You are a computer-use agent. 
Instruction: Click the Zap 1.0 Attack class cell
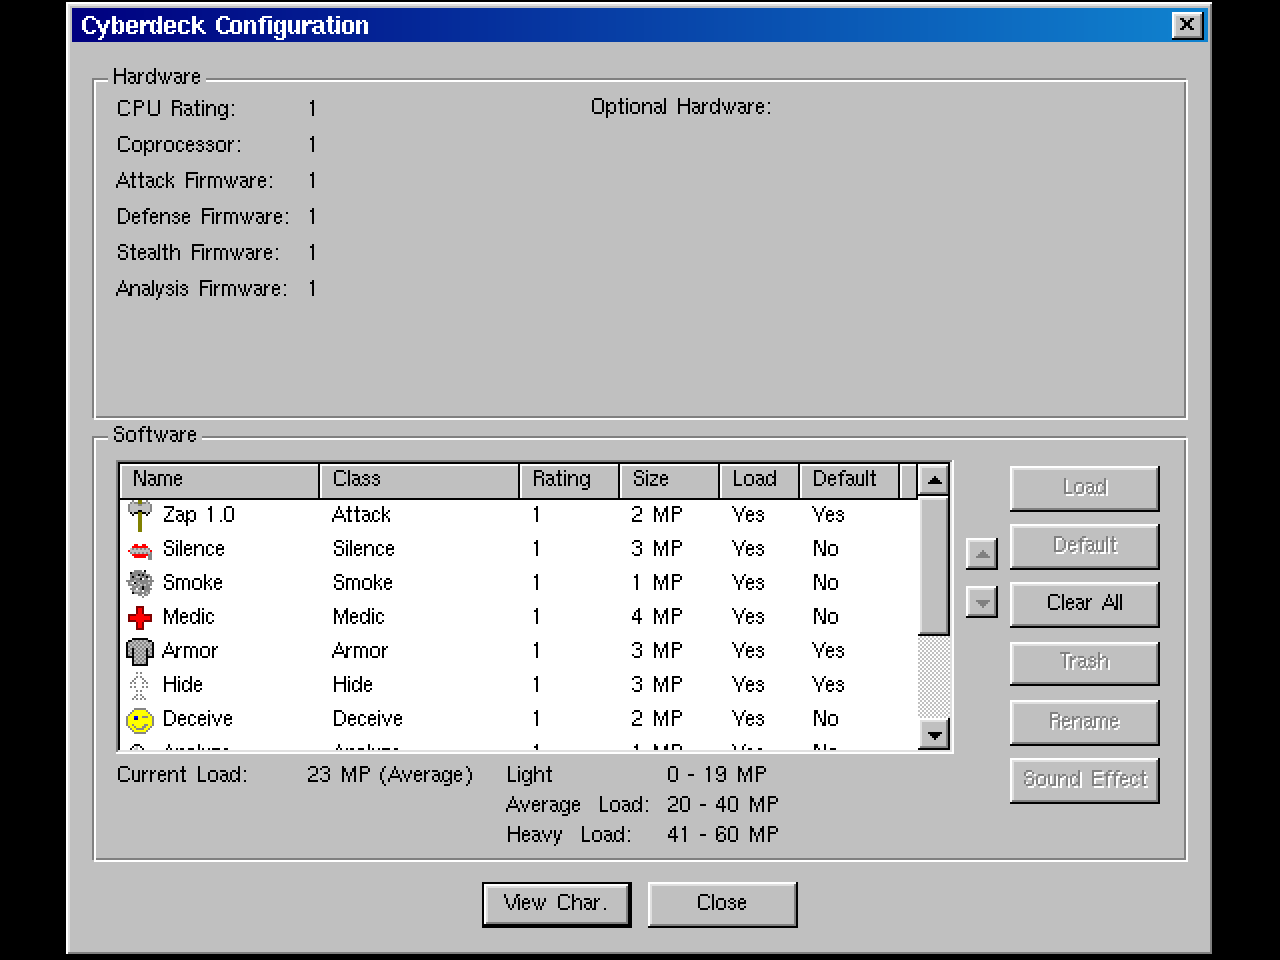point(362,515)
